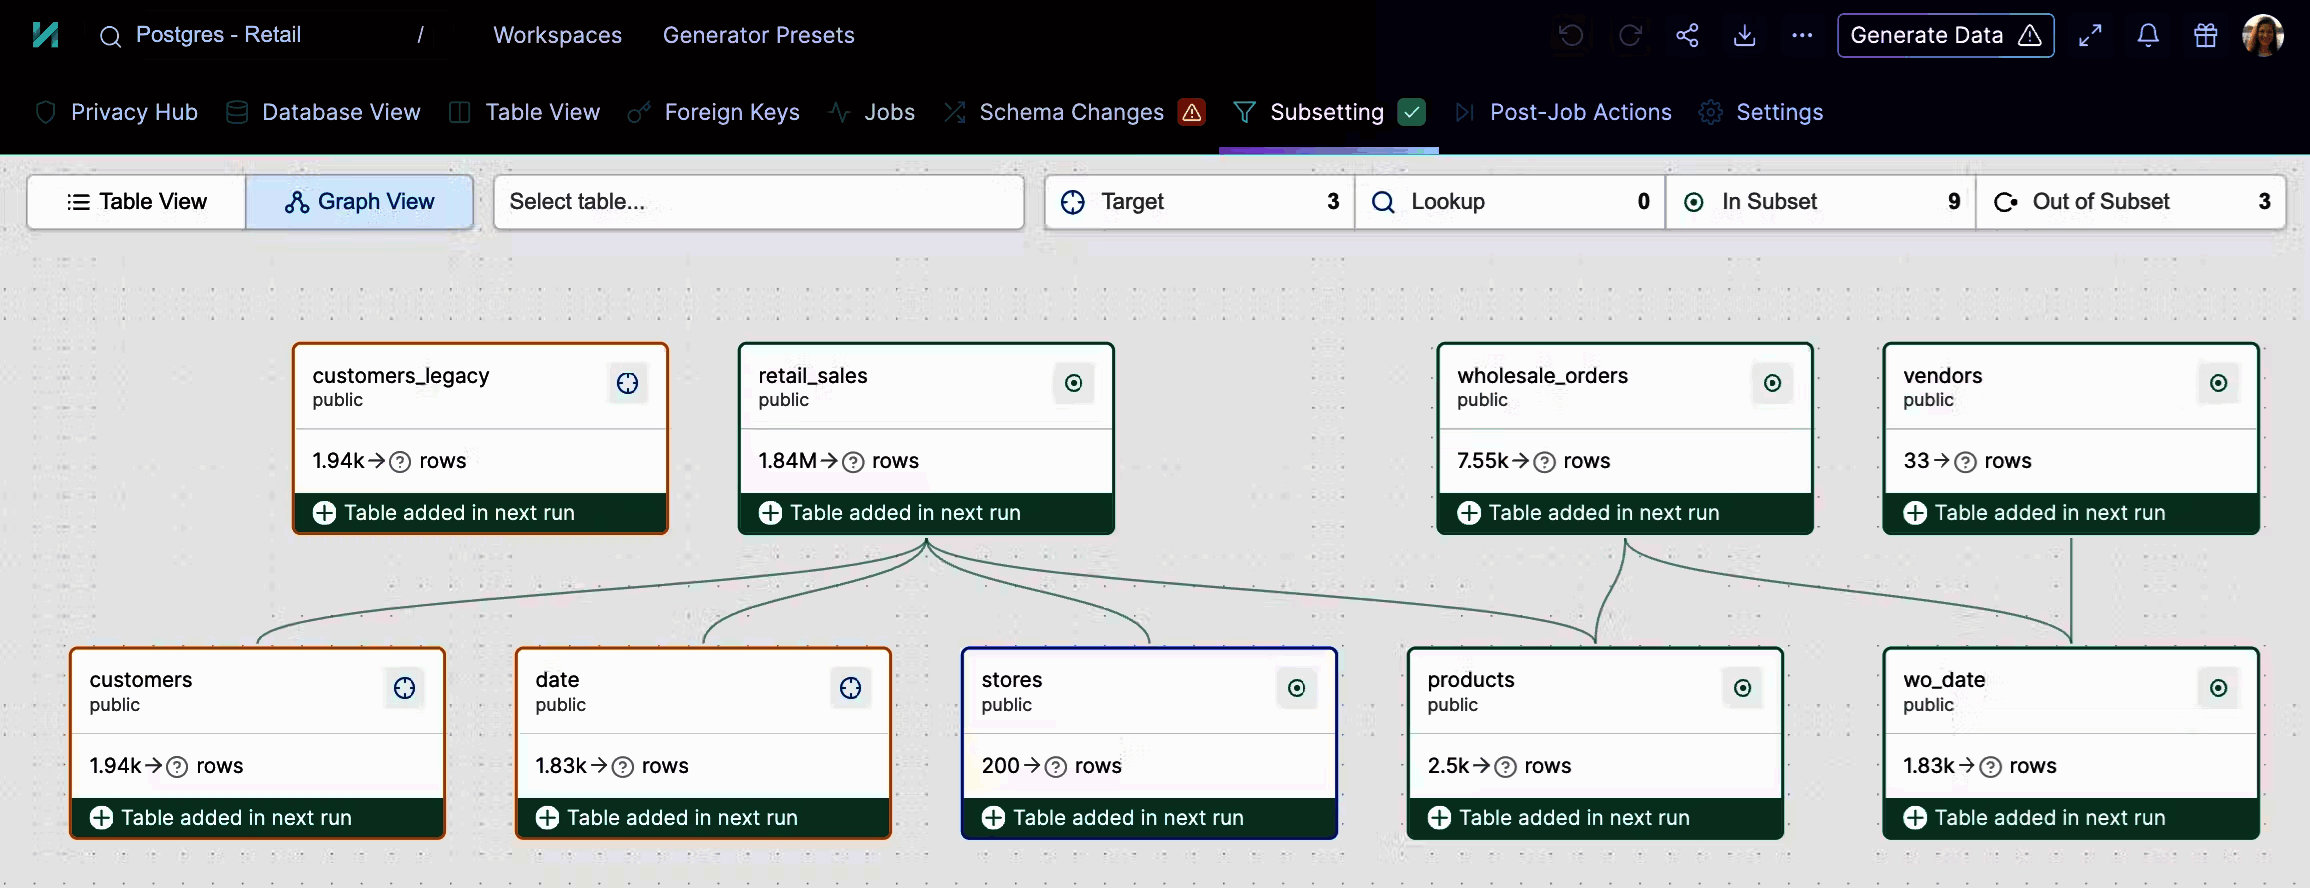Open the Post-Job Actions tab
Viewport: 2310px width, 888px height.
tap(1580, 112)
